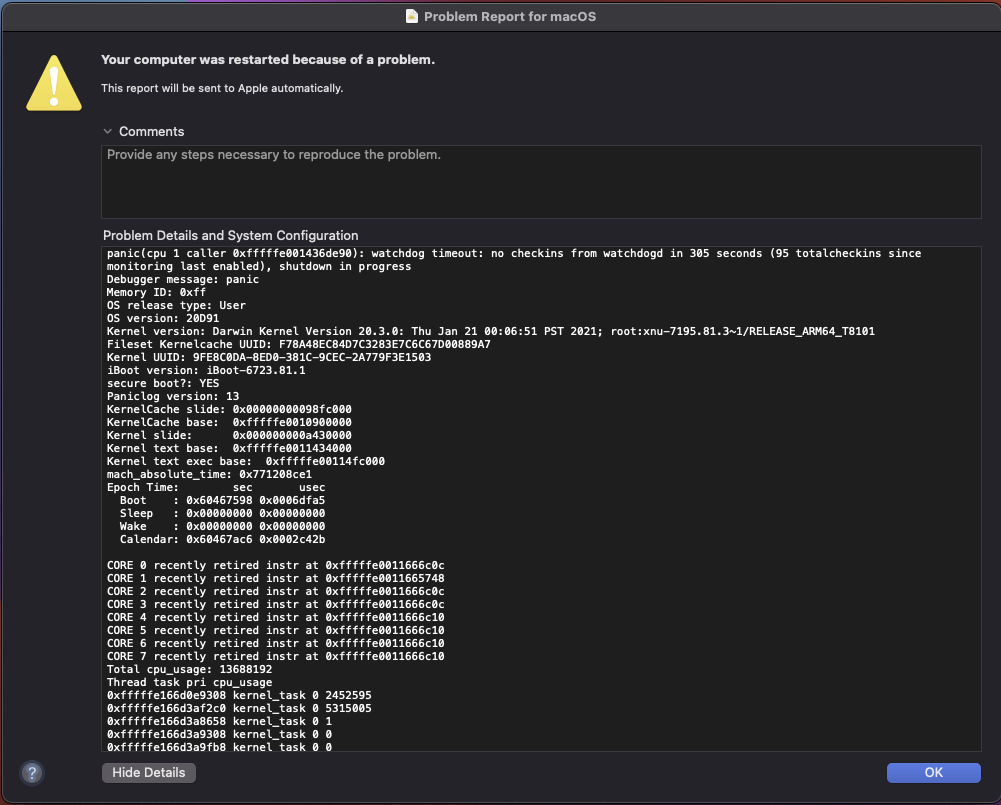
Task: Click the 'CORE 1 recently retired instr' line
Action: [276, 578]
